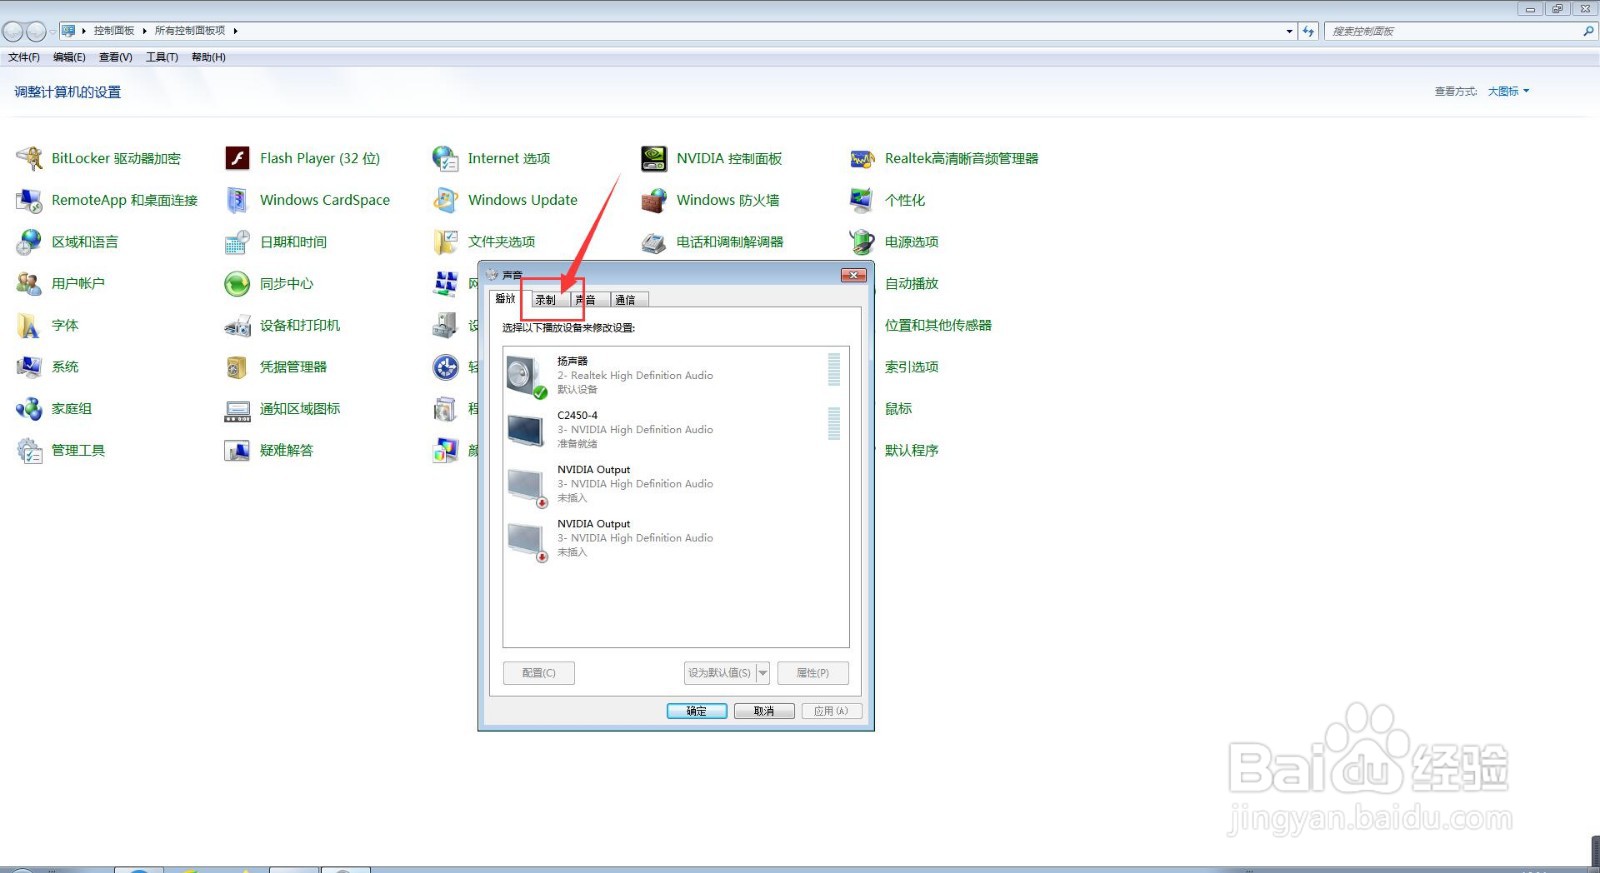Open the 文件夹选项 icon
1600x873 pixels.
[445, 242]
